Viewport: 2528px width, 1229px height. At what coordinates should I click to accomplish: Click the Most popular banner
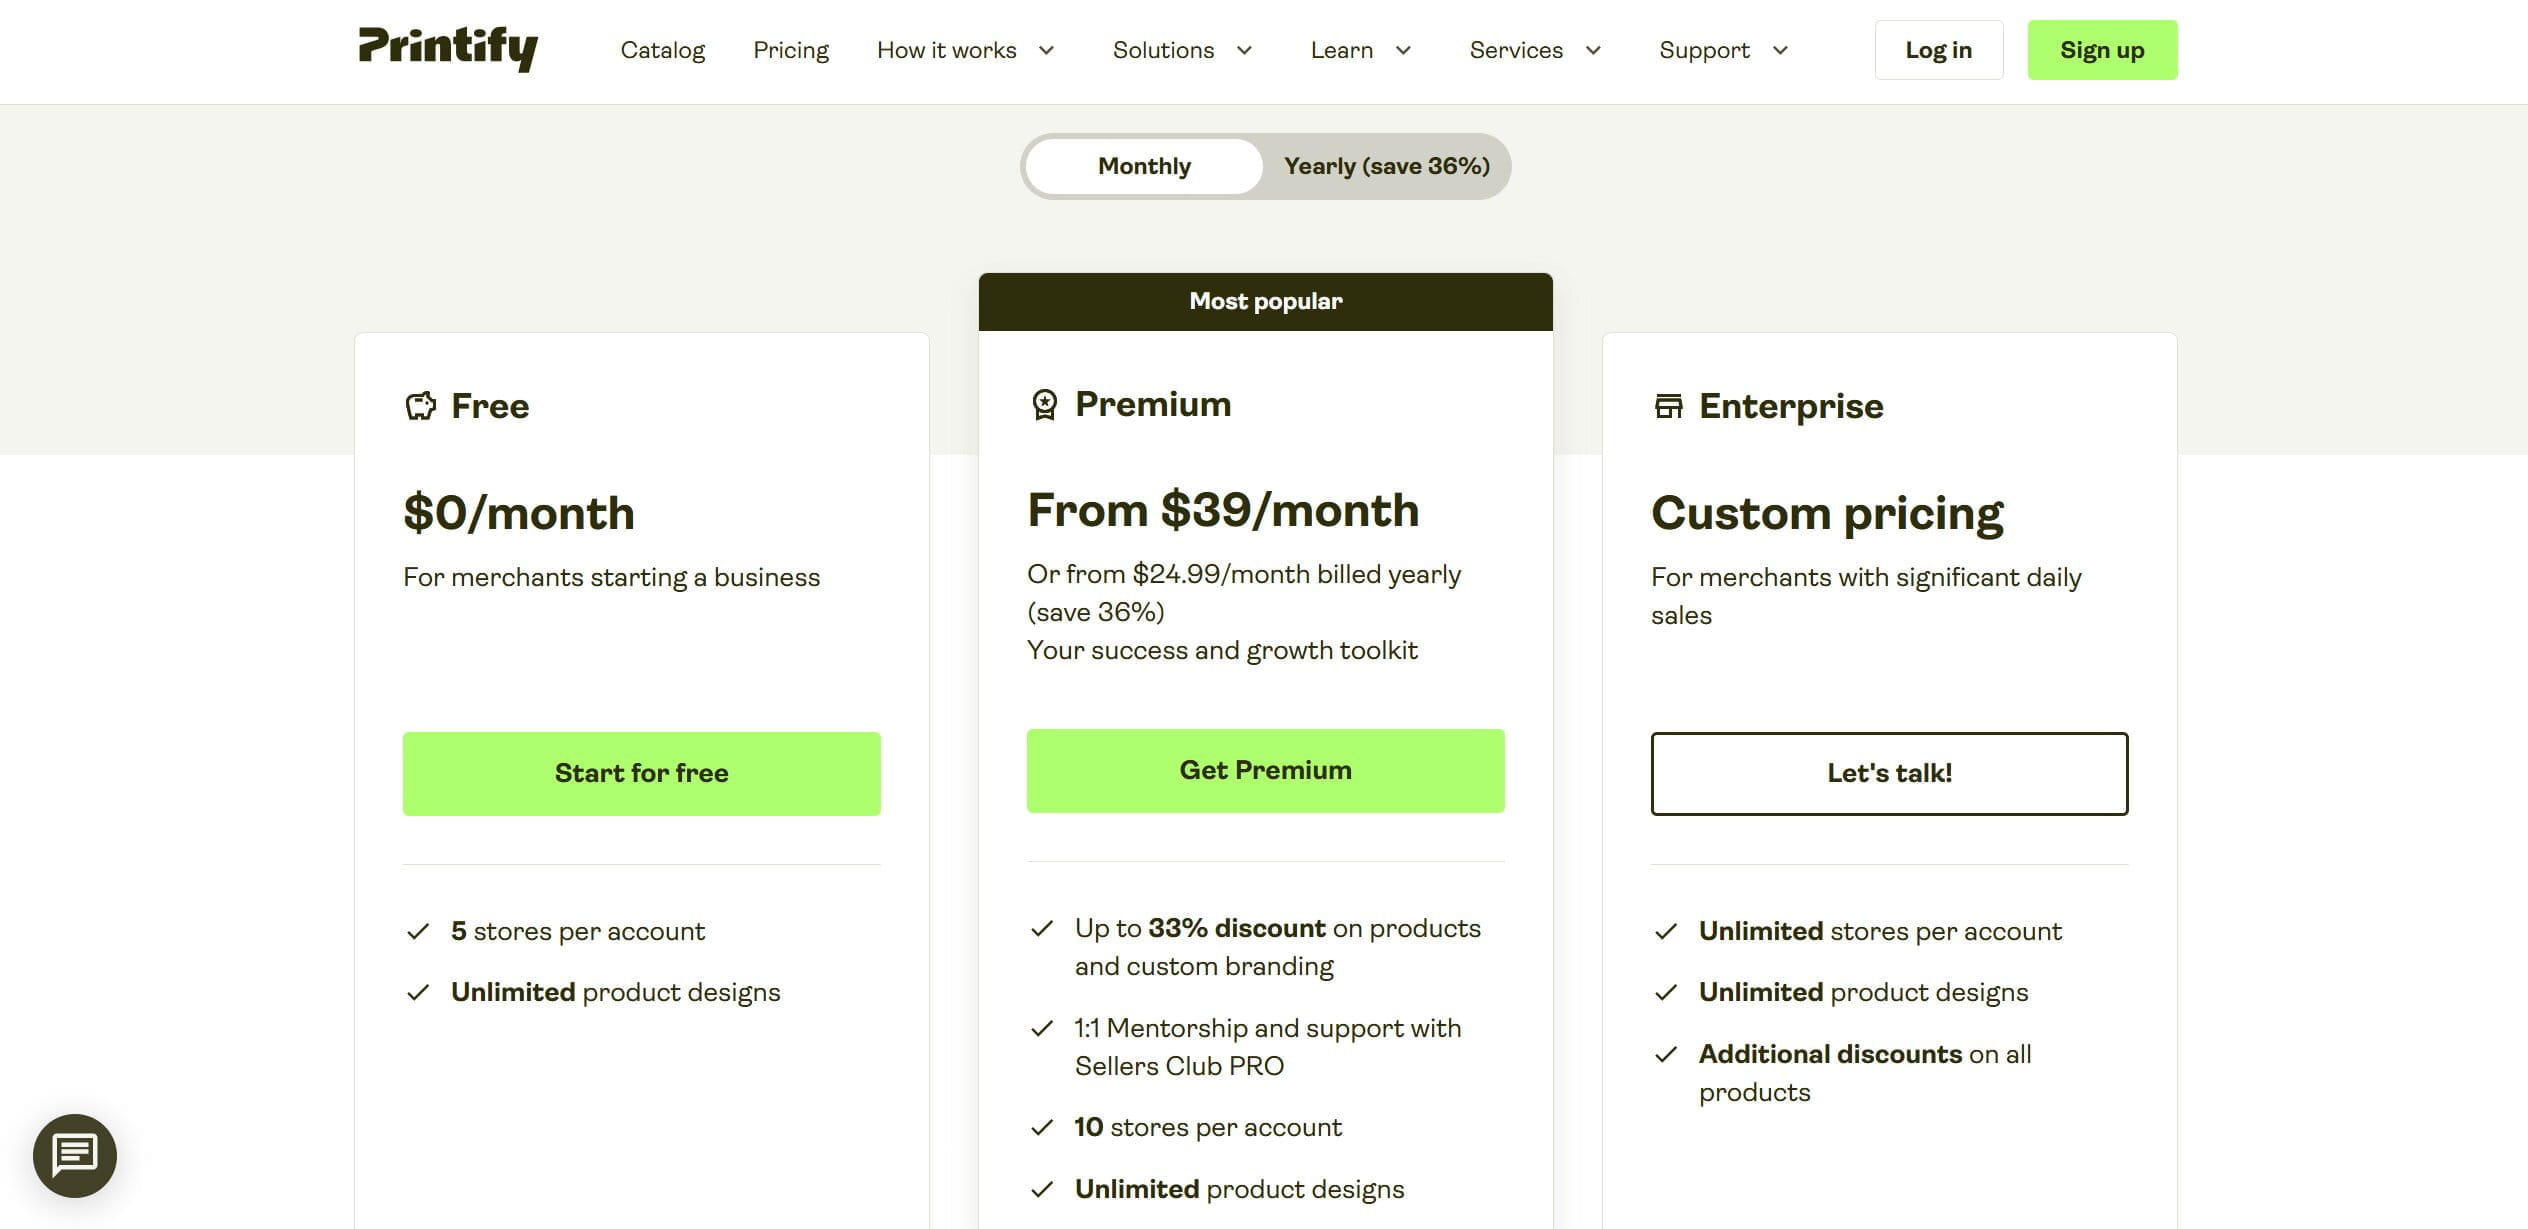1265,301
